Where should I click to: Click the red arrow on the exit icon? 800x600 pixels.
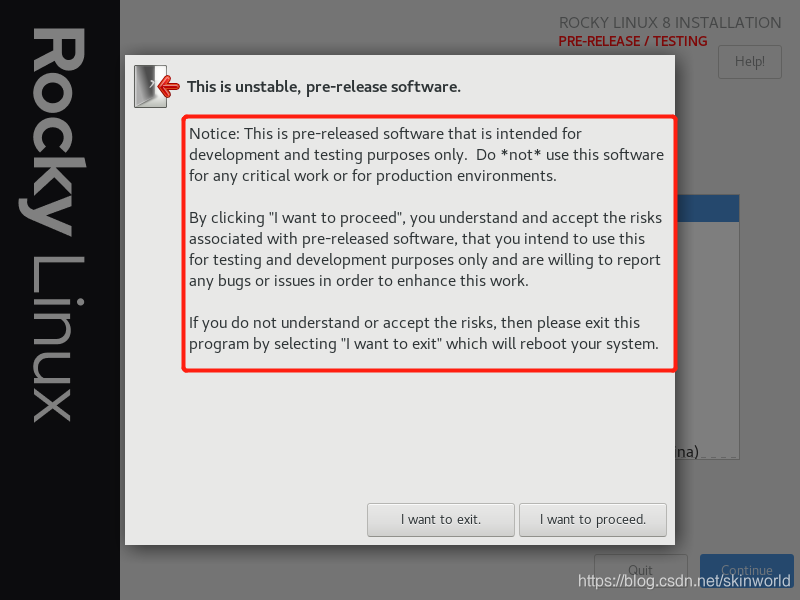[x=169, y=86]
